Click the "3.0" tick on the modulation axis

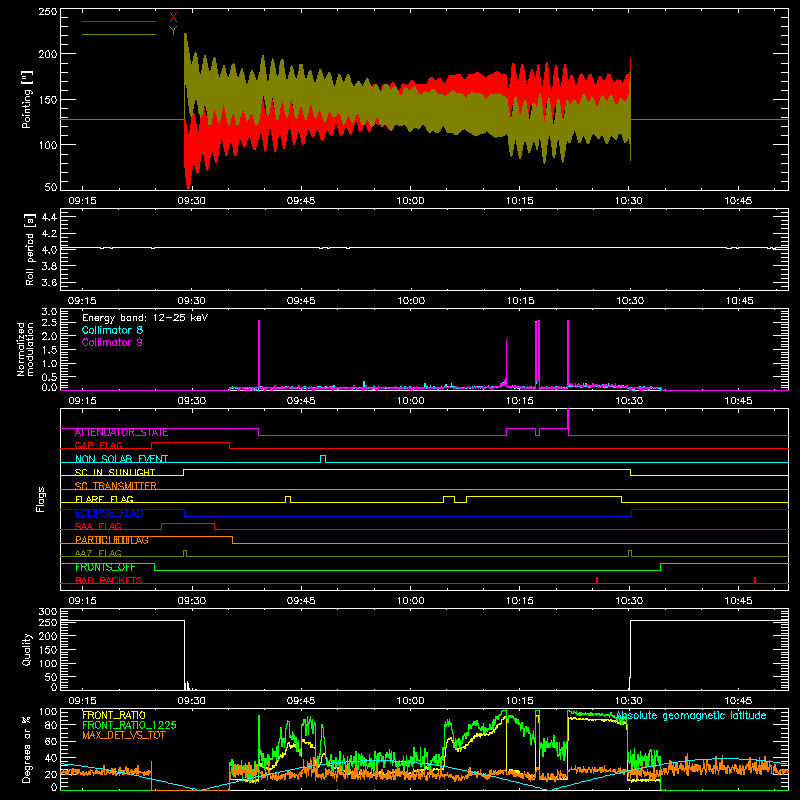point(49,312)
